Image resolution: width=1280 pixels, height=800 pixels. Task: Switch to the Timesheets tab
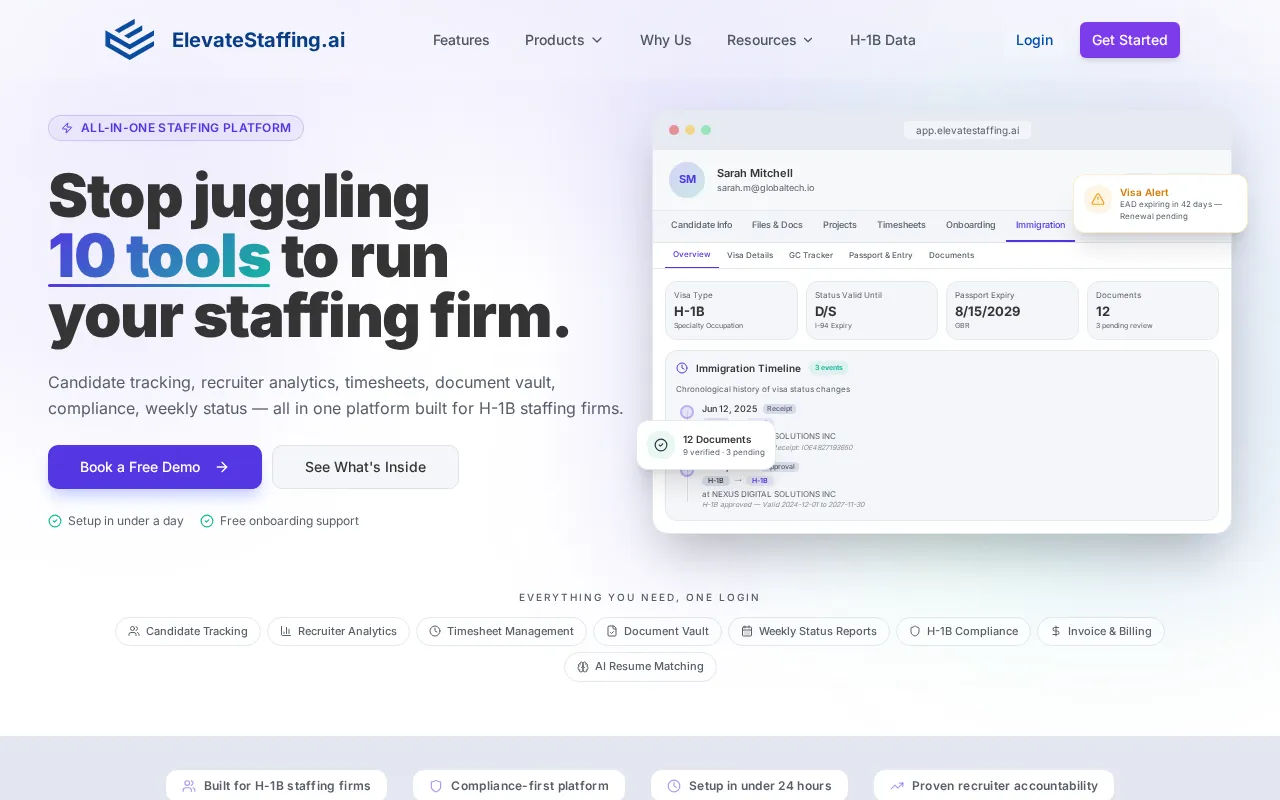901,225
